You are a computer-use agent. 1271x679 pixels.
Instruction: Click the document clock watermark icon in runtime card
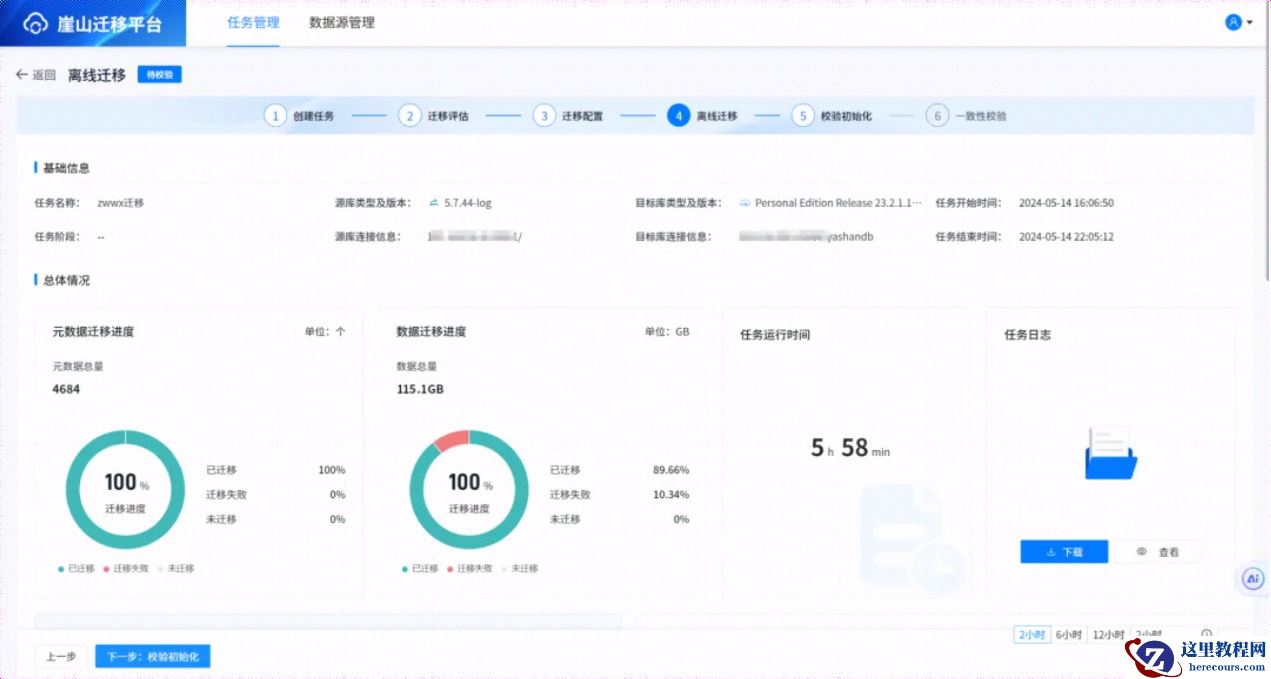pyautogui.click(x=912, y=538)
